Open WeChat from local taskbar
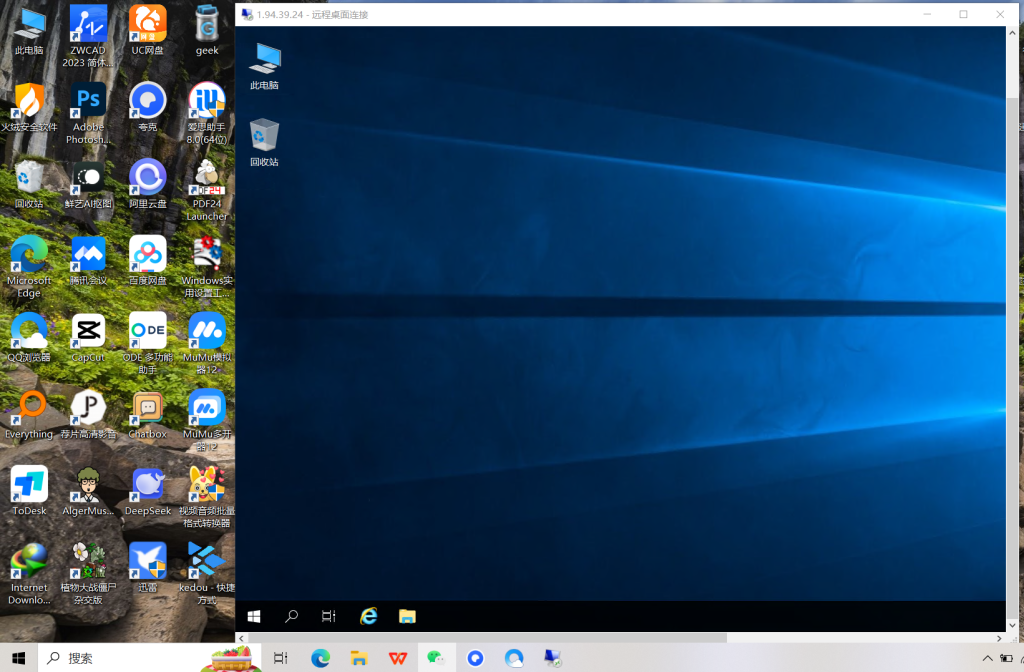The width and height of the screenshot is (1024, 672). [436, 658]
